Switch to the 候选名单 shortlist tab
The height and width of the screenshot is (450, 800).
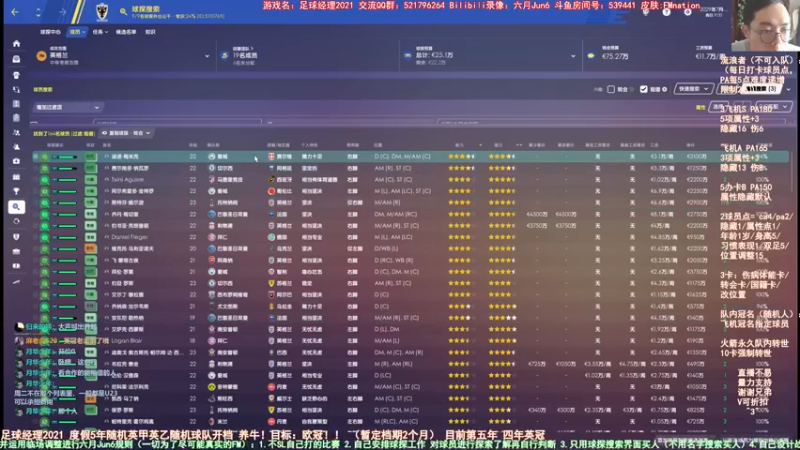(x=126, y=32)
